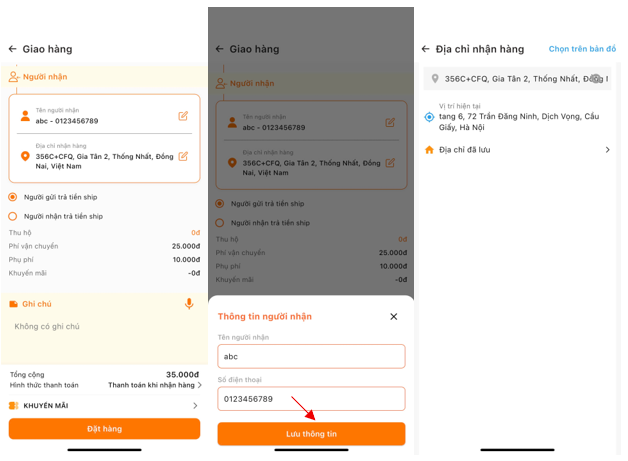Close the Thông tin người nhận popup
The image size is (628, 461).
tap(393, 317)
